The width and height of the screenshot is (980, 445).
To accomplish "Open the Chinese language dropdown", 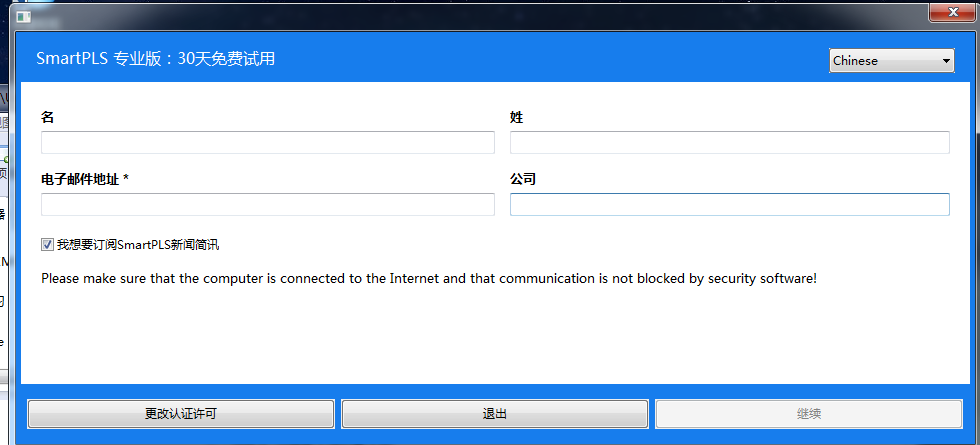I will [x=892, y=61].
